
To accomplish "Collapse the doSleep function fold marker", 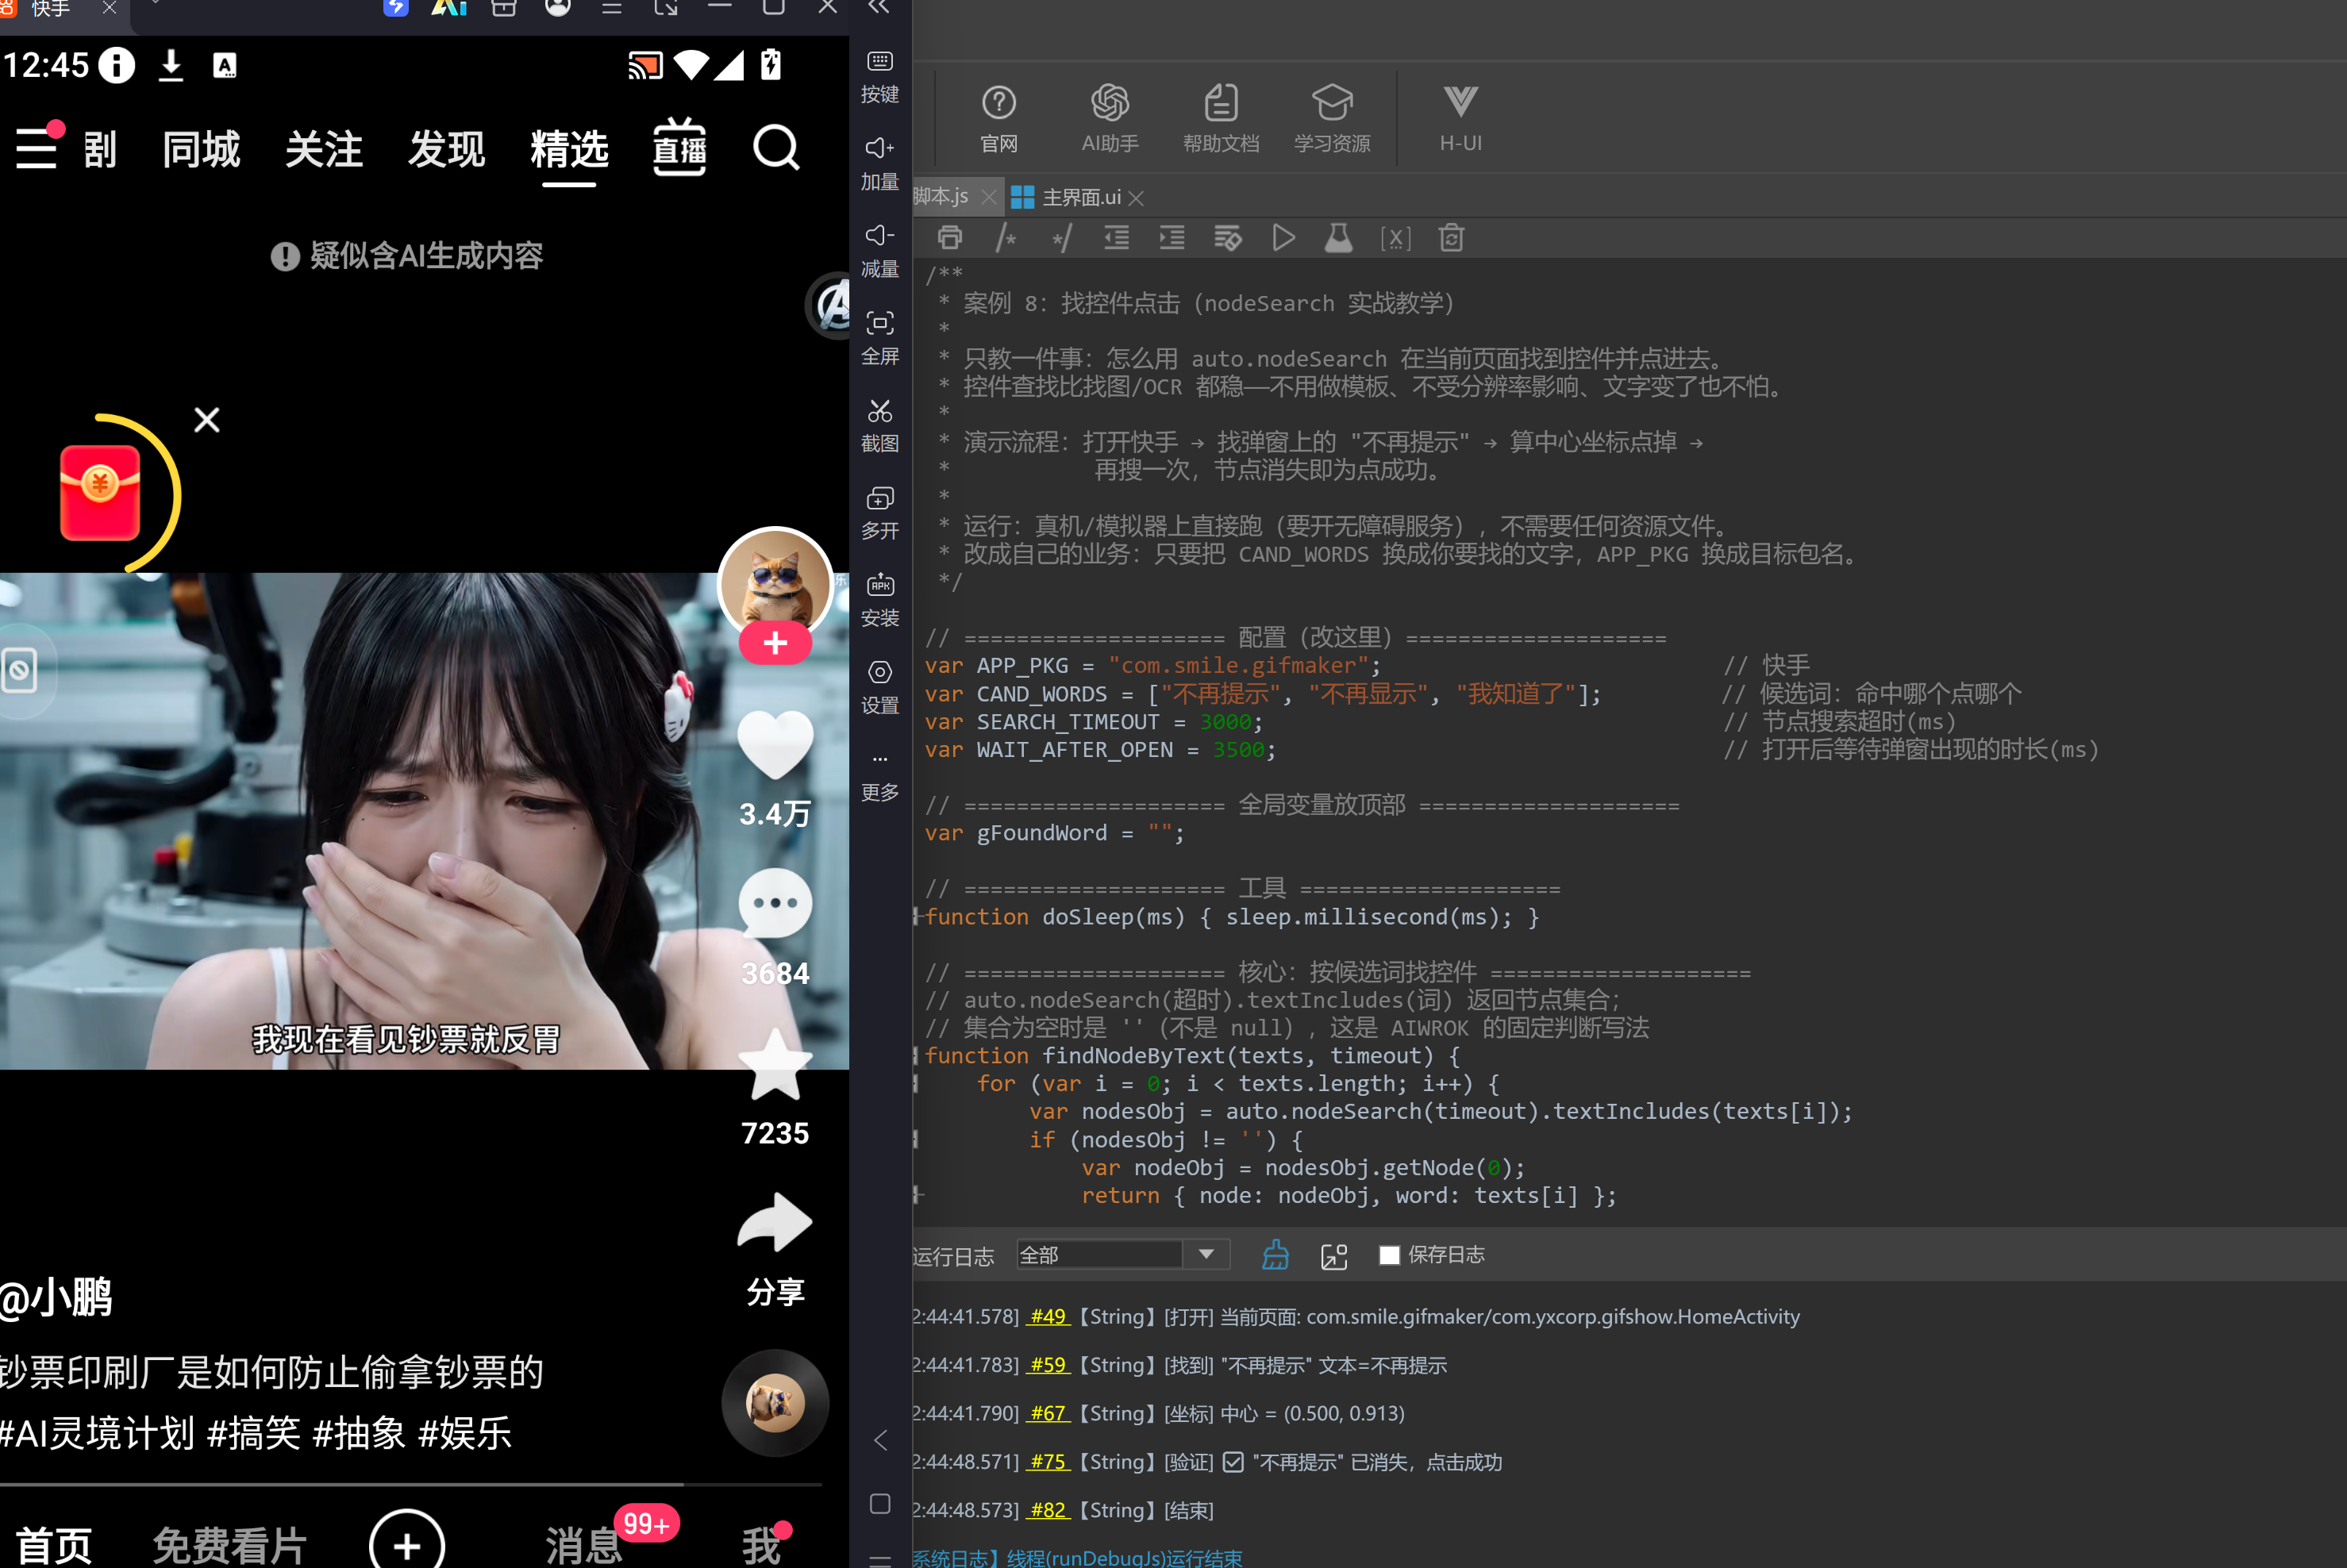I will click(916, 917).
